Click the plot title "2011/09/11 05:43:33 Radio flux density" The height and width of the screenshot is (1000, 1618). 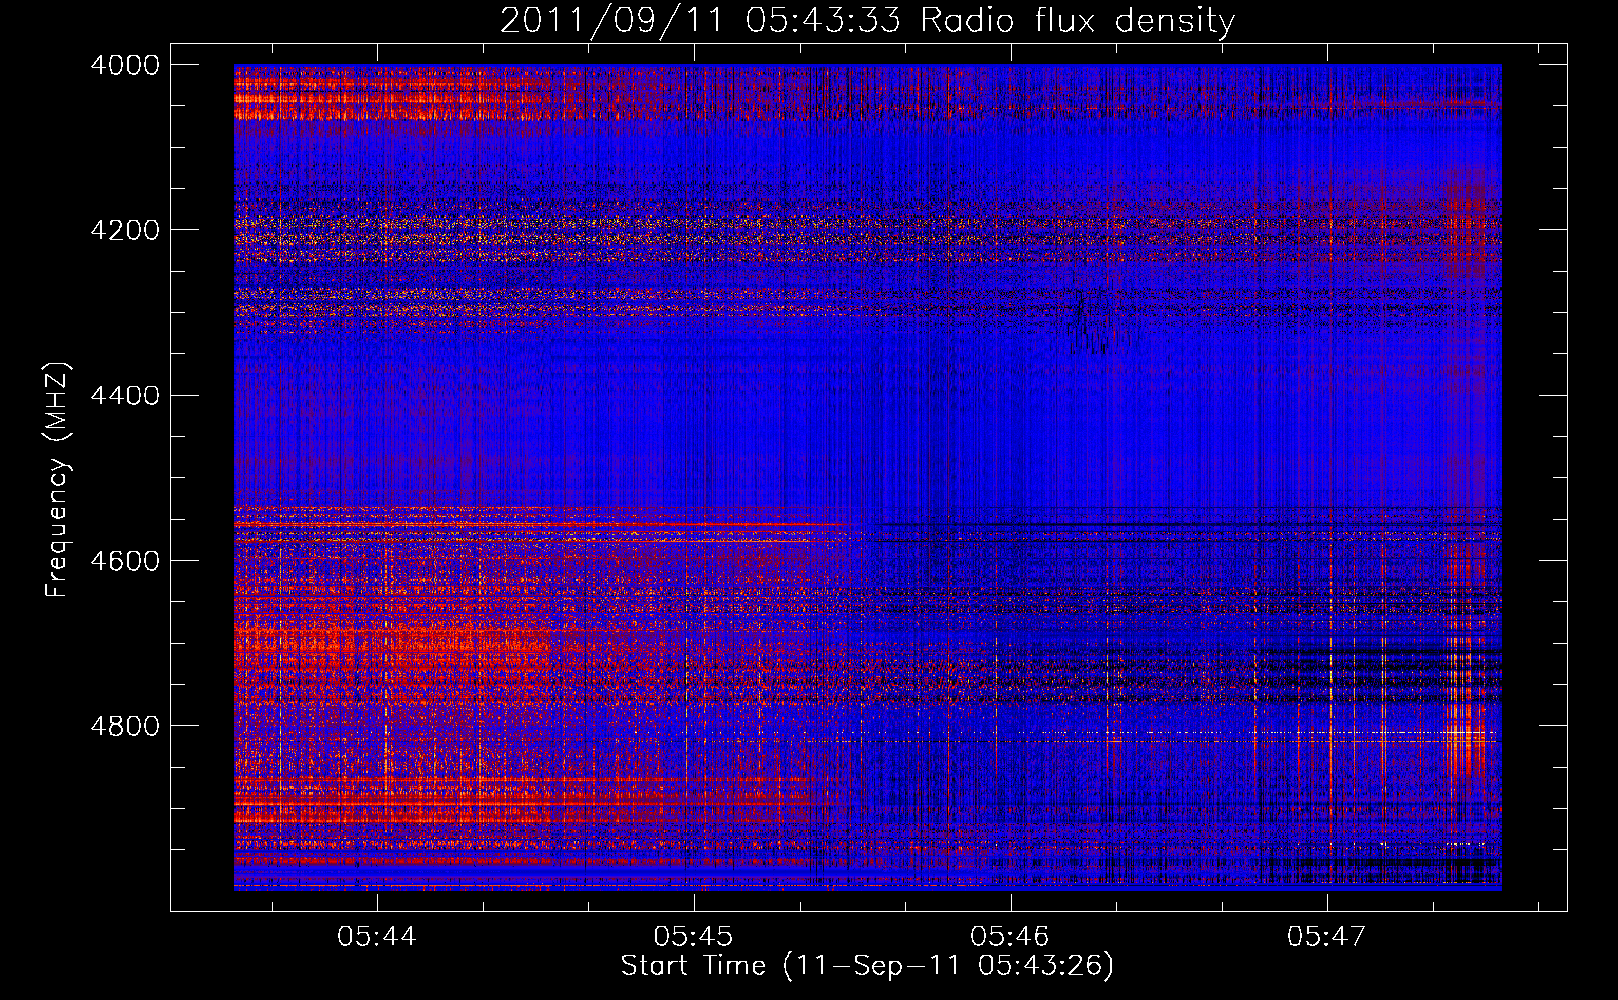pos(867,20)
